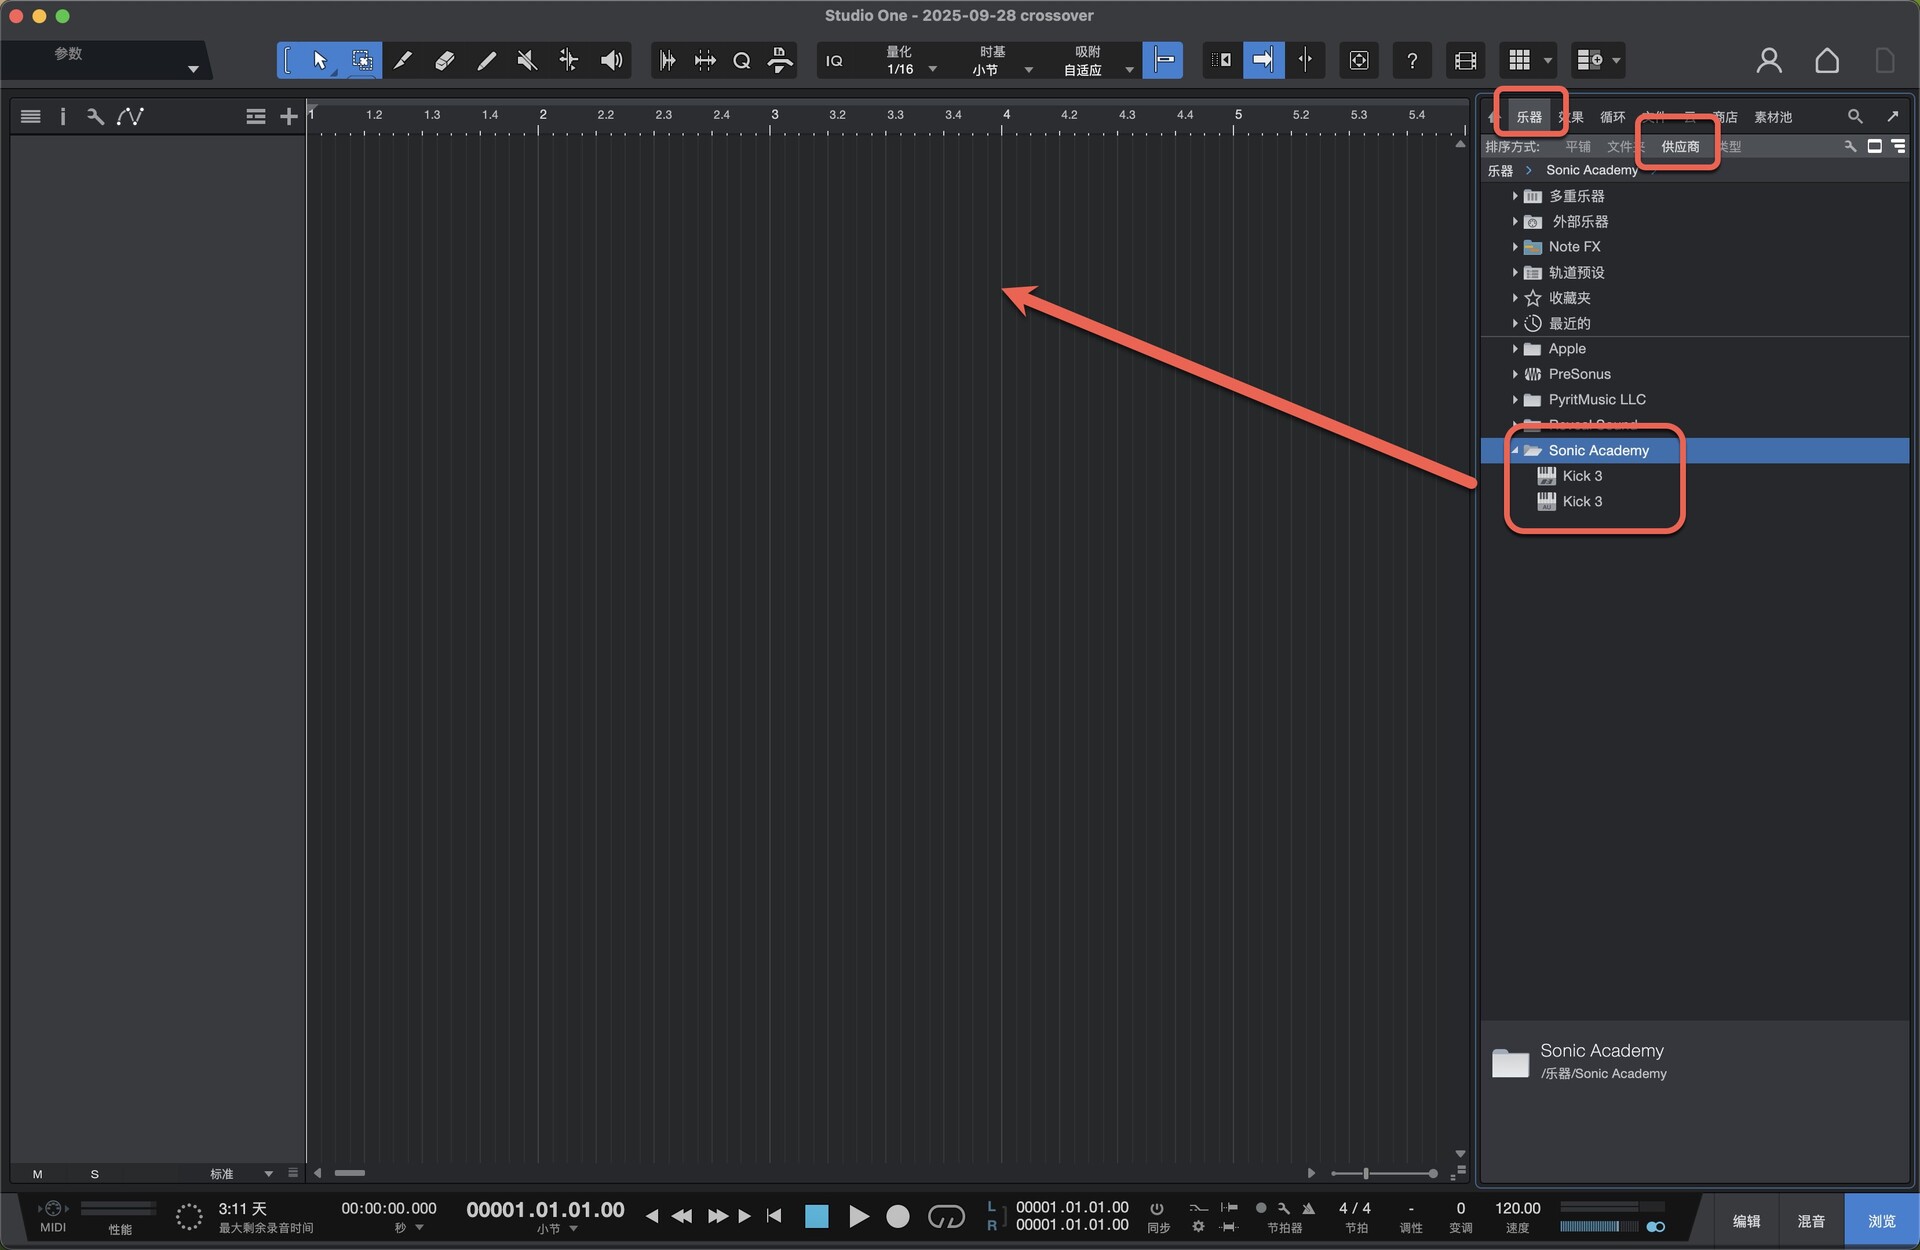Image resolution: width=1920 pixels, height=1250 pixels.
Task: Click the 混音 (Mix) button
Action: (x=1811, y=1221)
